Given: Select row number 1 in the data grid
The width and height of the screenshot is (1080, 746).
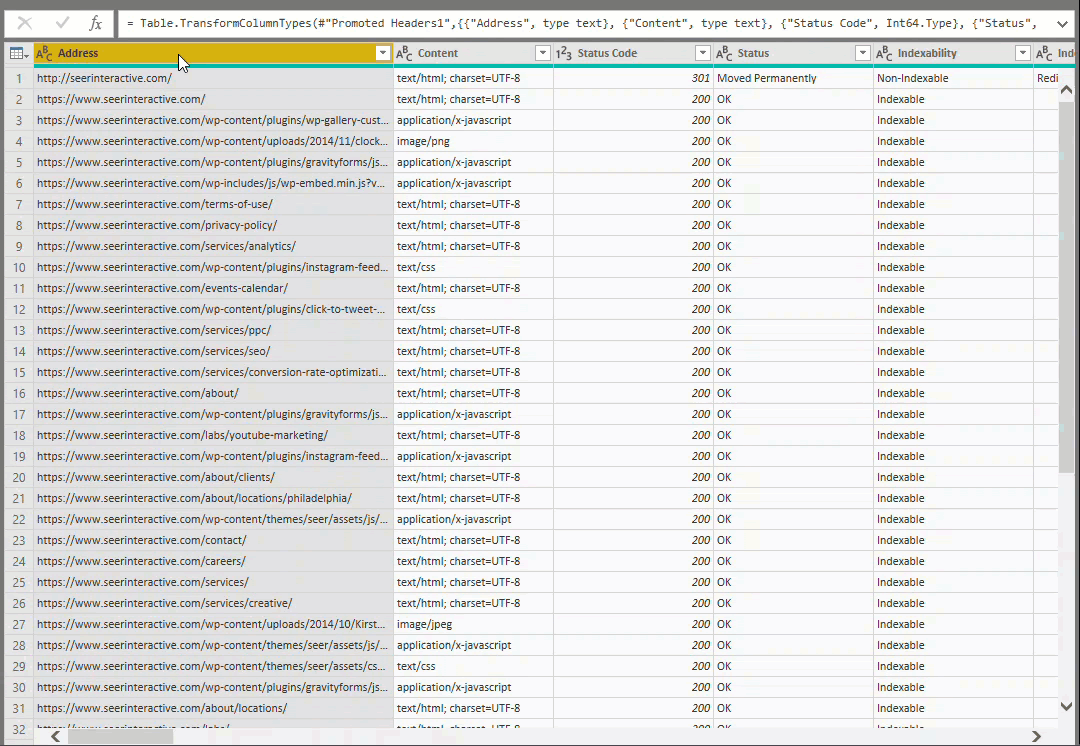Looking at the screenshot, I should 18,77.
